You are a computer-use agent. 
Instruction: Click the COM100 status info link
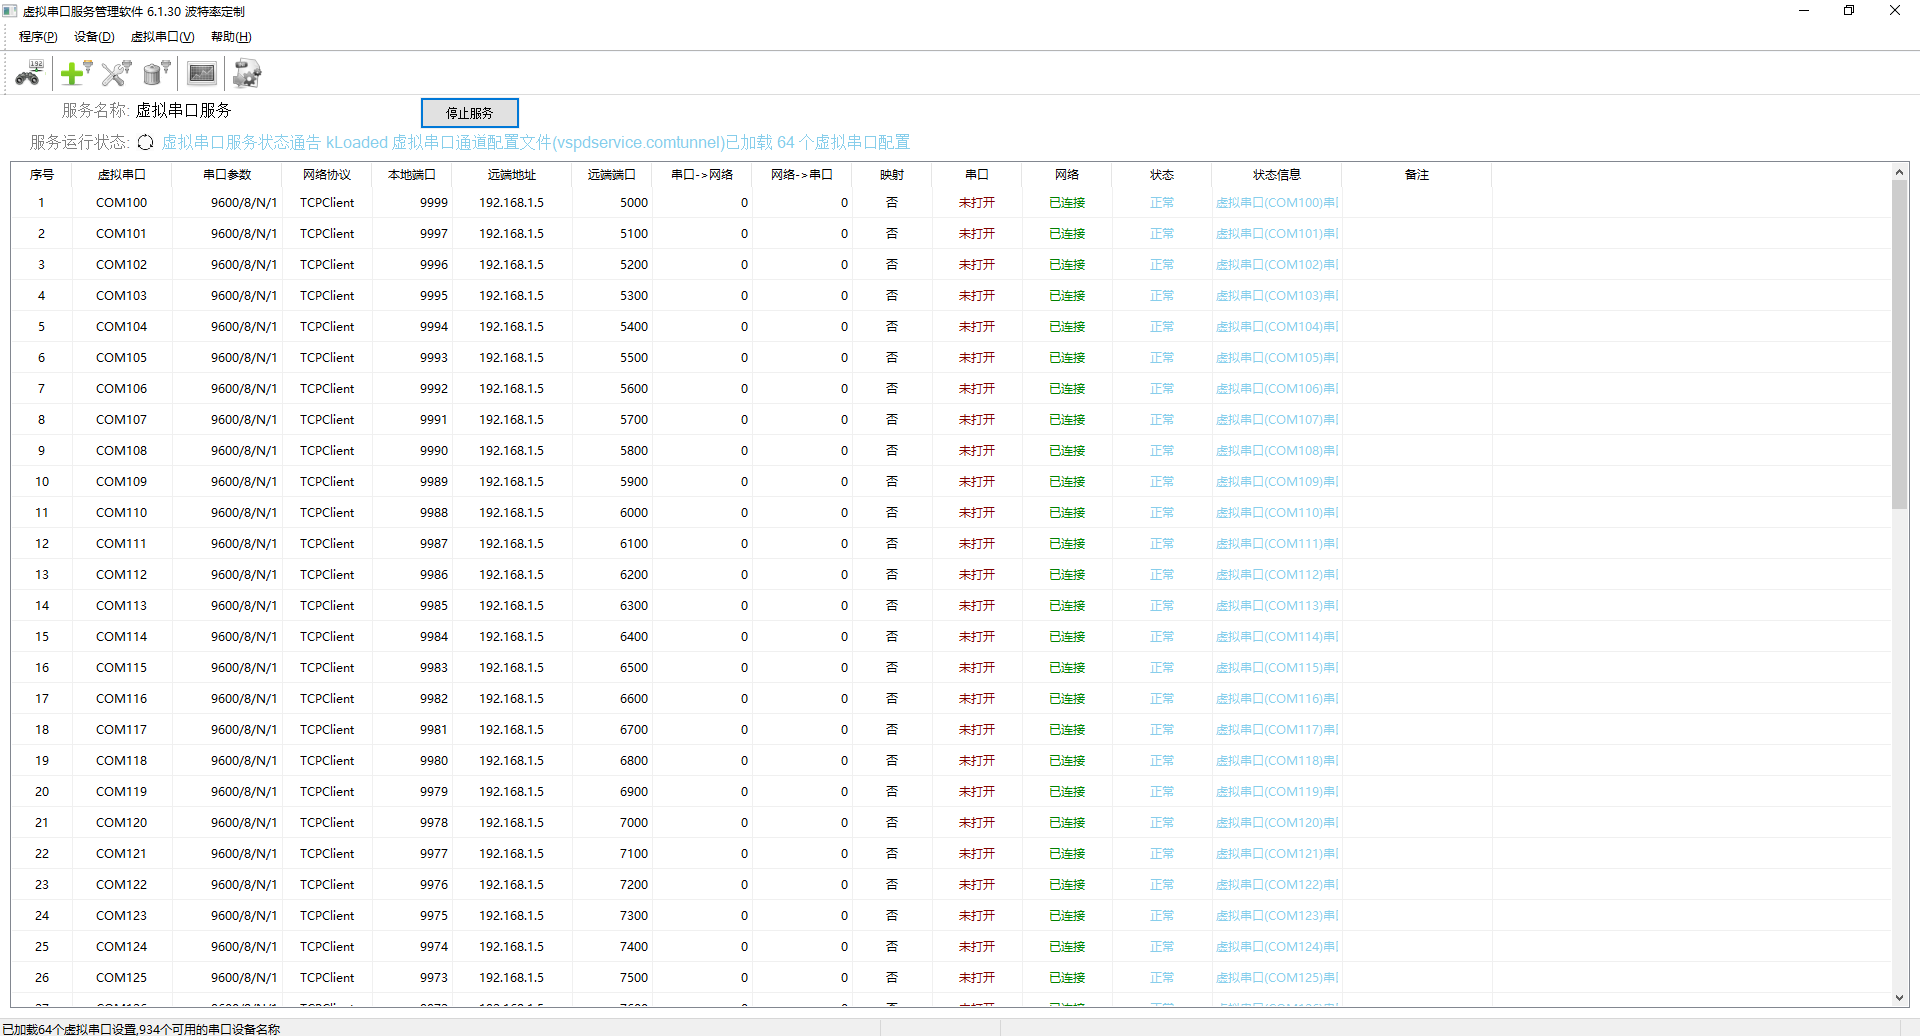click(x=1276, y=203)
